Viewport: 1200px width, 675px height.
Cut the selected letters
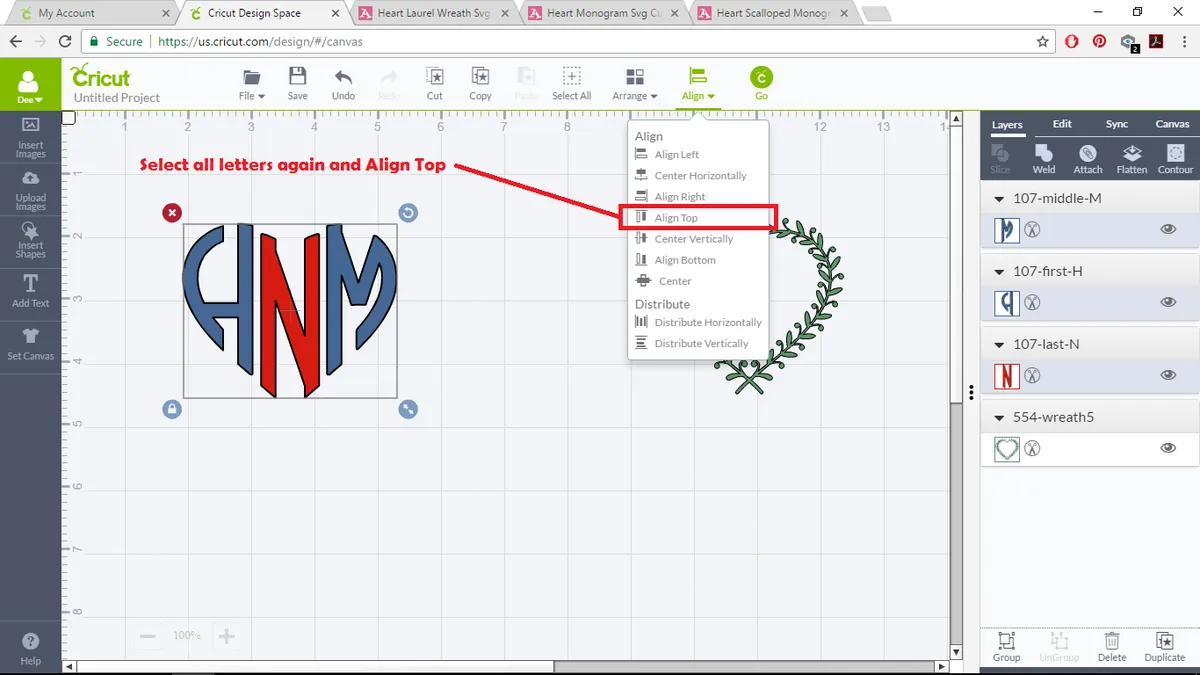[x=434, y=84]
